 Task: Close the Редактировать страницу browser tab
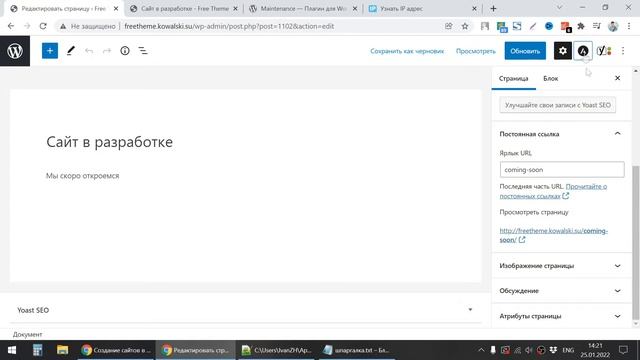(x=116, y=9)
